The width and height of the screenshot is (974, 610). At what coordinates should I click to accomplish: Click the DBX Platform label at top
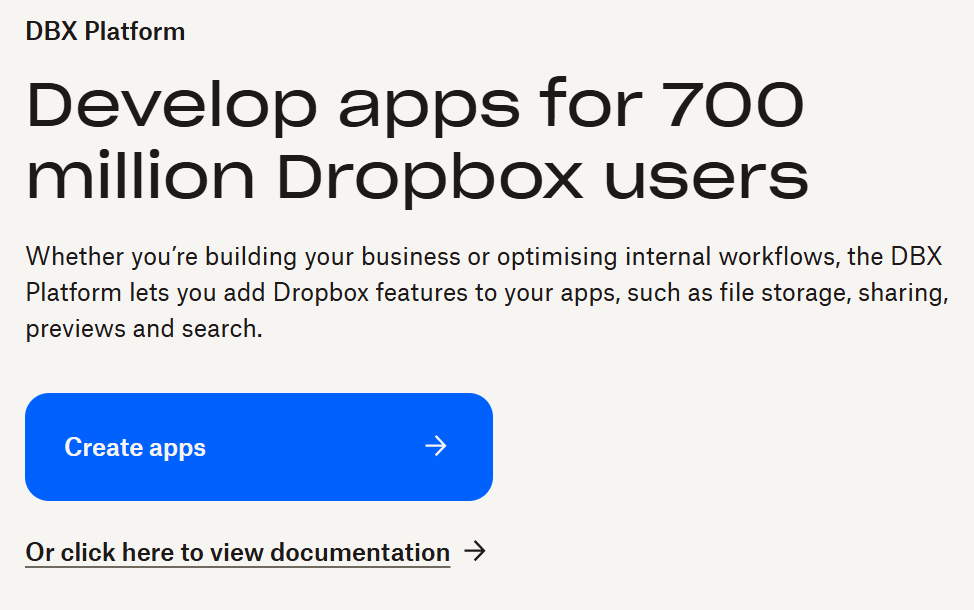105,31
